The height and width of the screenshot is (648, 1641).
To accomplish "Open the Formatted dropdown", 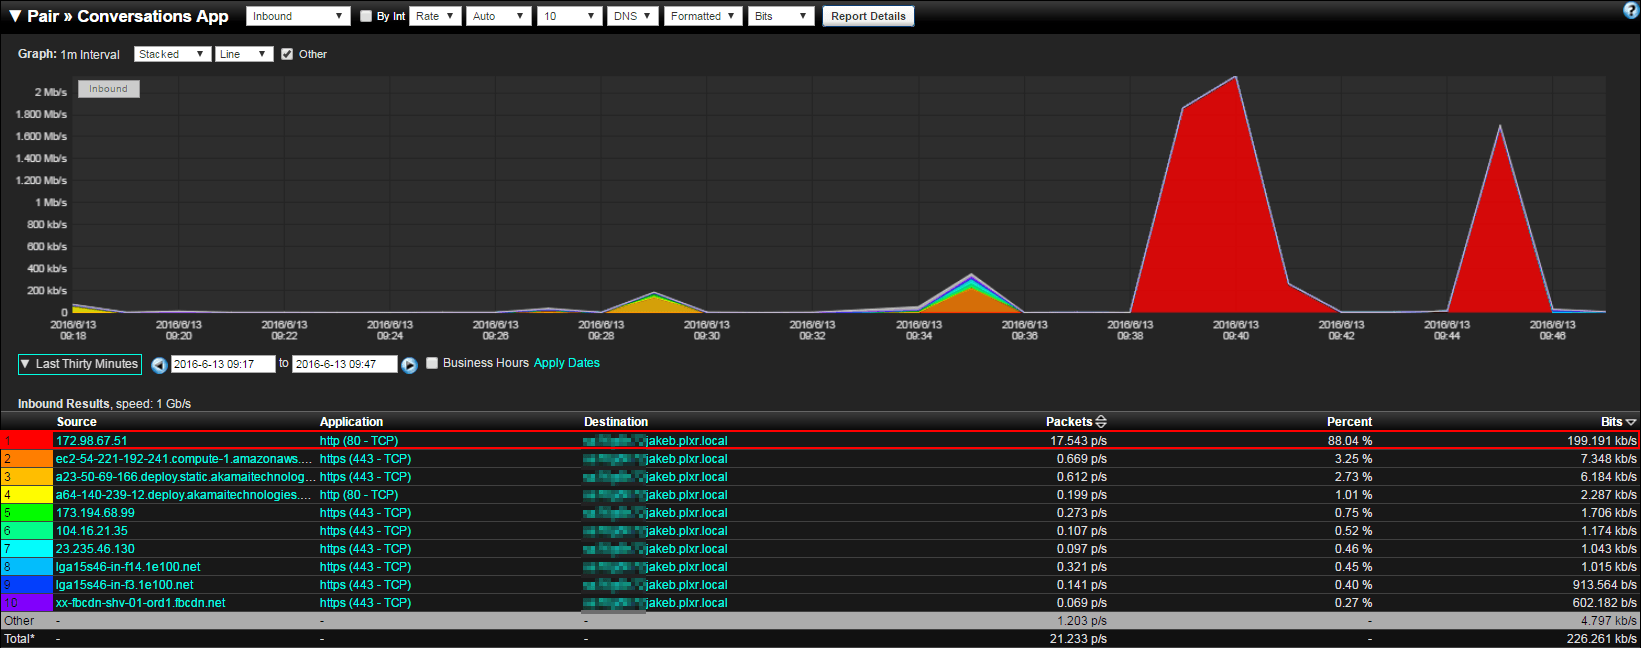I will 703,16.
